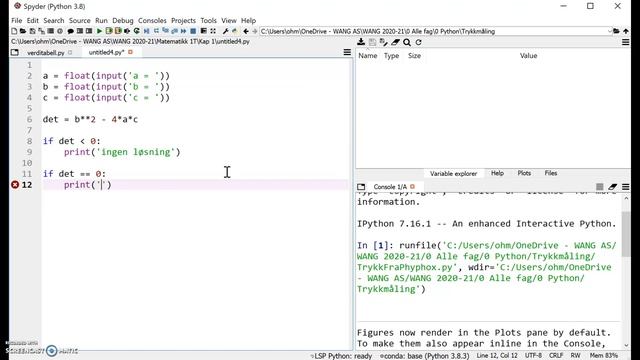Expand working directory path dropdown
This screenshot has width=640, height=360.
[609, 31]
